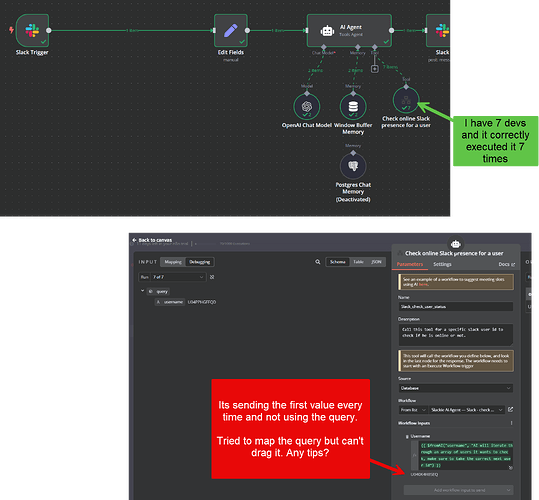Open the Settings tab
This screenshot has height=500, width=539.
(x=442, y=264)
